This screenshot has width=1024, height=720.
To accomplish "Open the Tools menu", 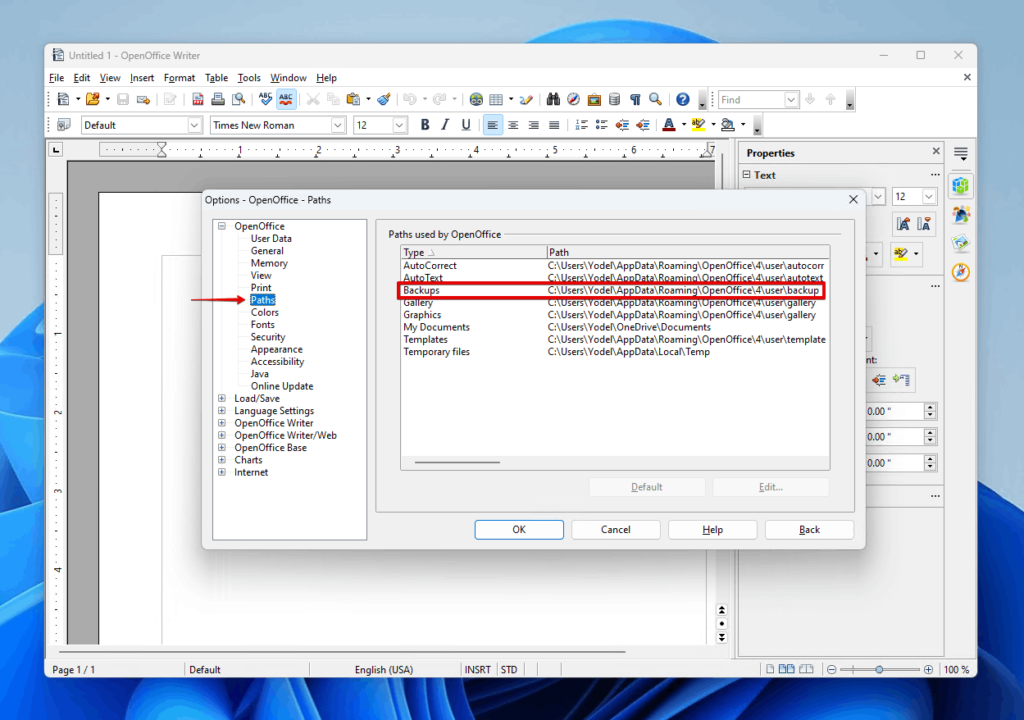I will [x=249, y=78].
